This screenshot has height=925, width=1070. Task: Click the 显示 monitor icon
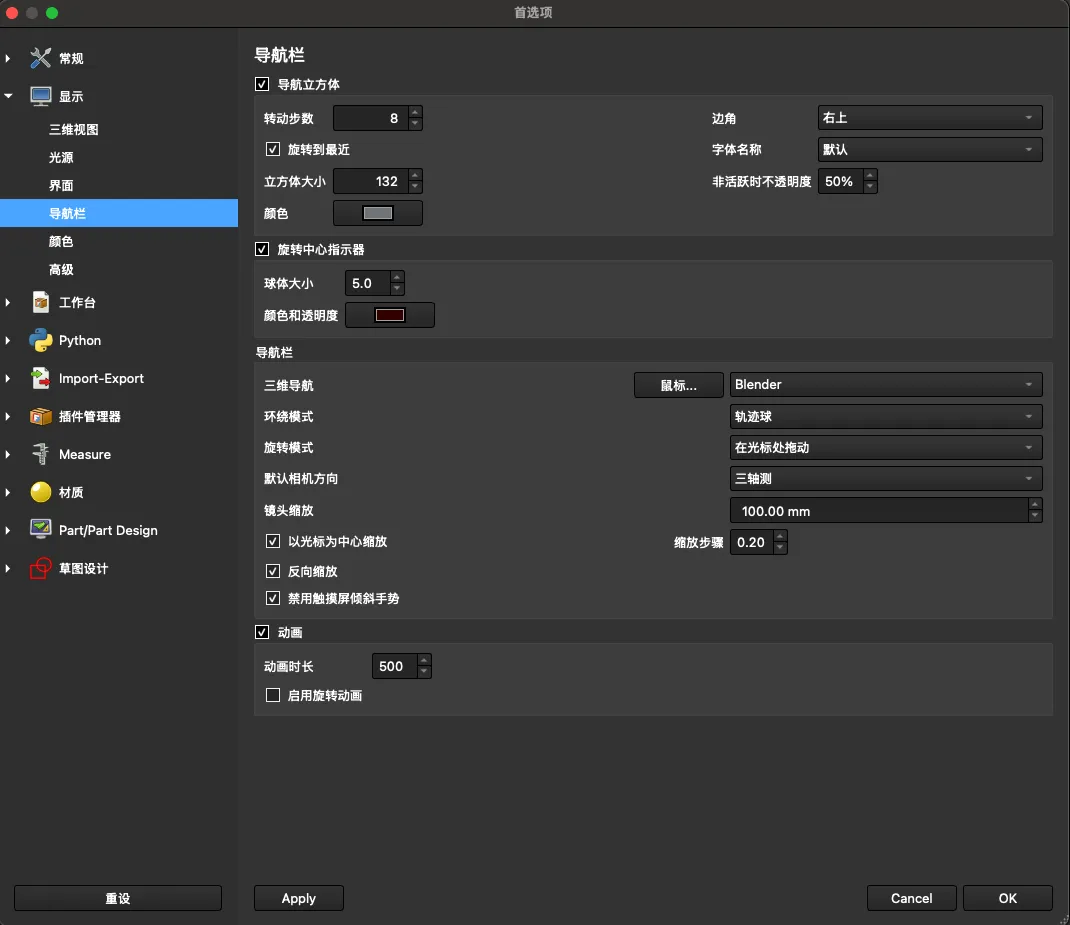[40, 96]
